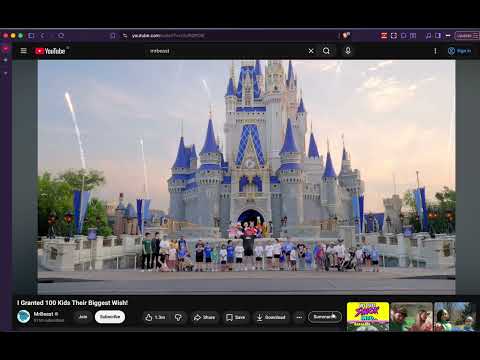Open YouTube settings three-dot menu
Image resolution: width=480 pixels, height=360 pixels.
pyautogui.click(x=435, y=51)
